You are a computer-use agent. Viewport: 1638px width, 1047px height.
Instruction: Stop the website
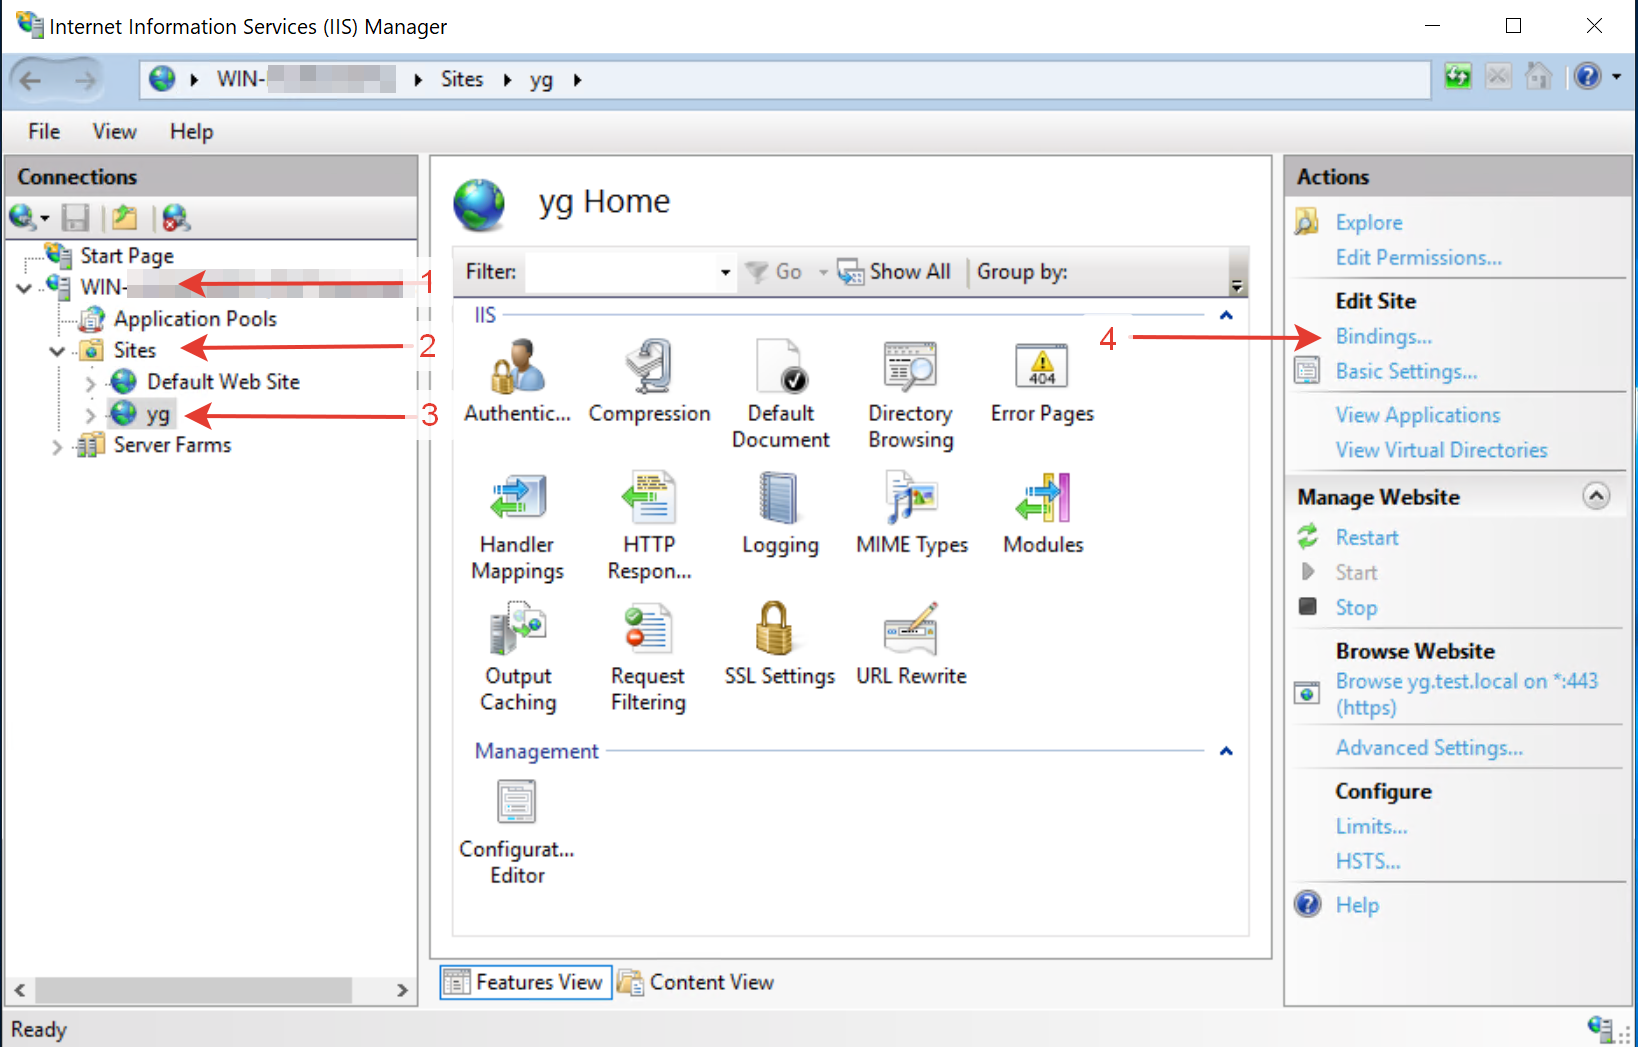tap(1356, 607)
